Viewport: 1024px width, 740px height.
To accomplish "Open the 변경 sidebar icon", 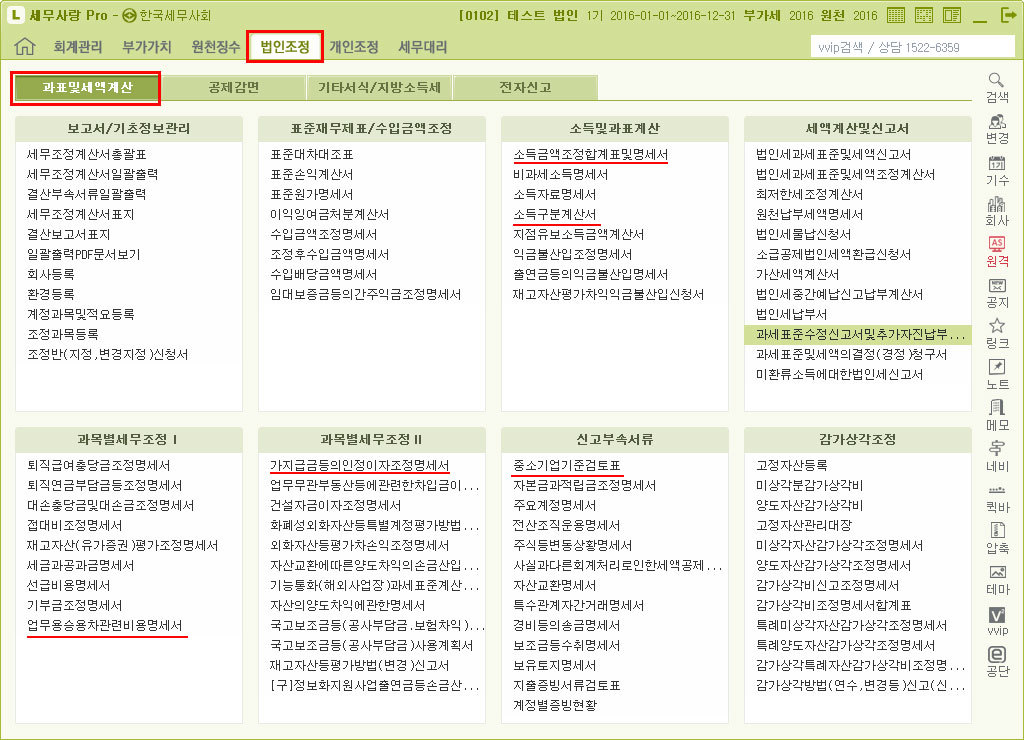I will (x=997, y=129).
